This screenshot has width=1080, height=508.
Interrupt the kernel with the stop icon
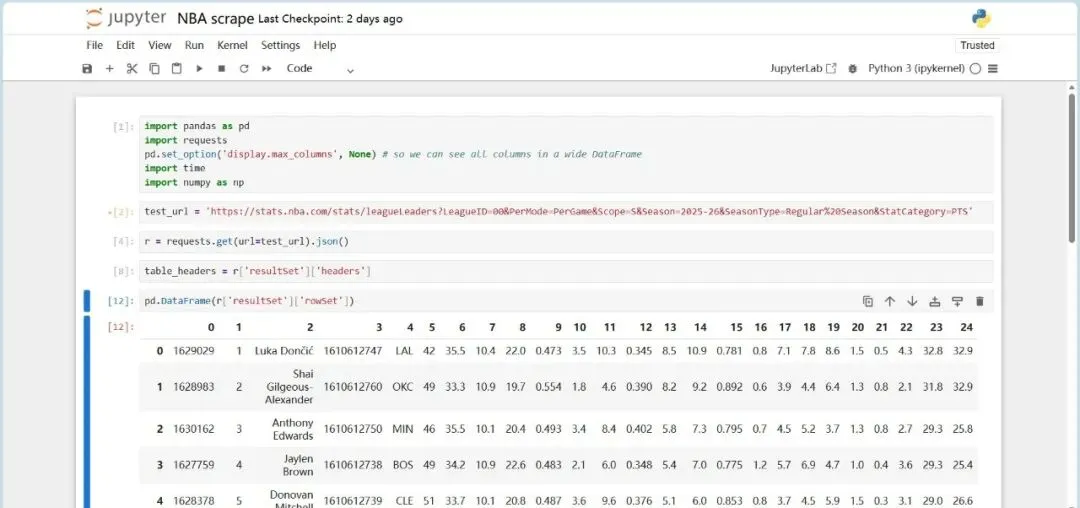[221, 68]
